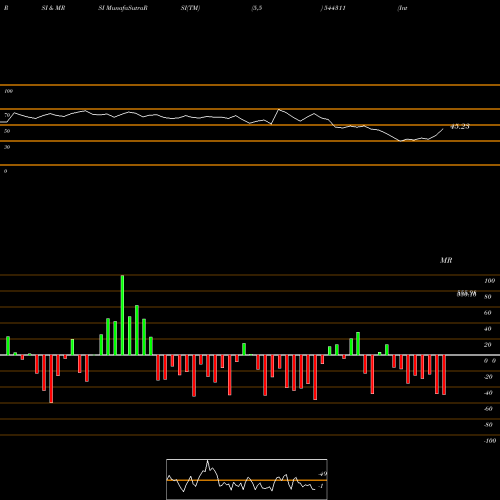Click the 70 label on the RSI axis
Screen dimensions: 500x500
click(7, 115)
